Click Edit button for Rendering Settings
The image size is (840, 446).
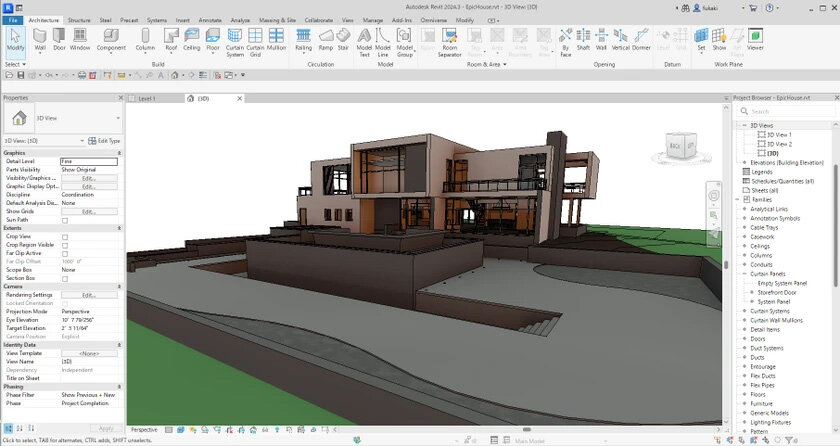pyautogui.click(x=89, y=295)
